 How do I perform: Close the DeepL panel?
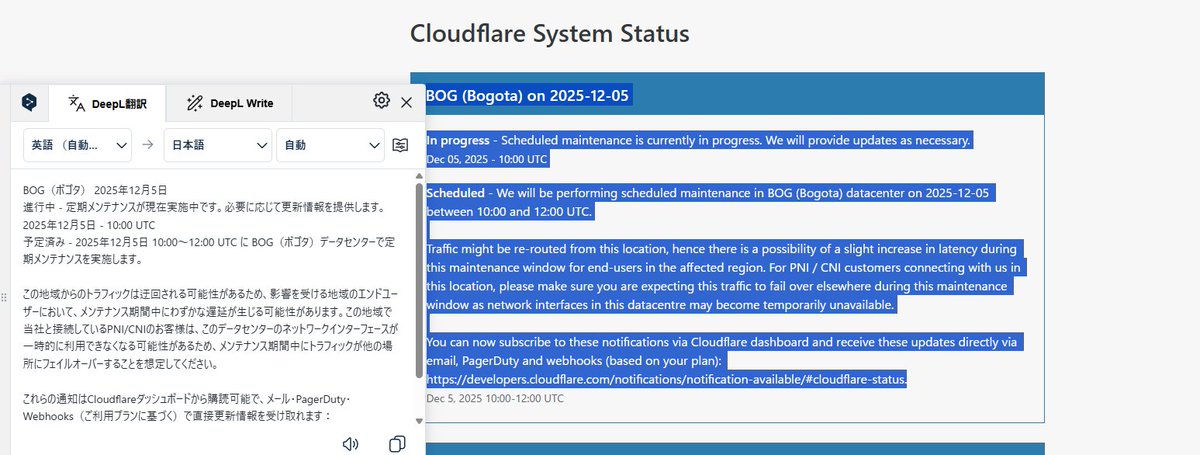point(406,102)
